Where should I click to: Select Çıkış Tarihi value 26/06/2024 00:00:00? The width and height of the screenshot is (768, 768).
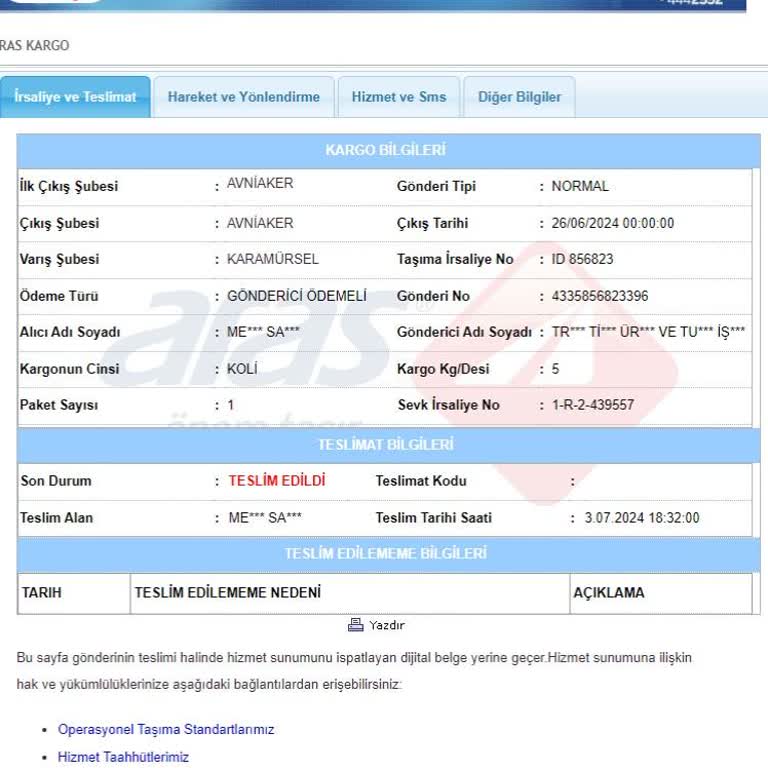(613, 223)
